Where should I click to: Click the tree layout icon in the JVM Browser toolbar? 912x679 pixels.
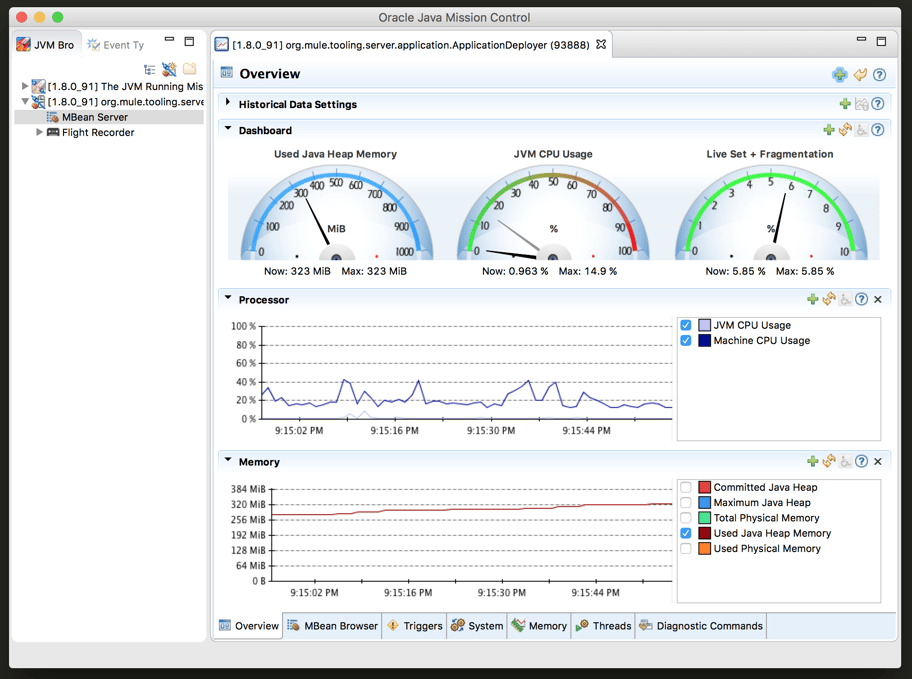150,68
